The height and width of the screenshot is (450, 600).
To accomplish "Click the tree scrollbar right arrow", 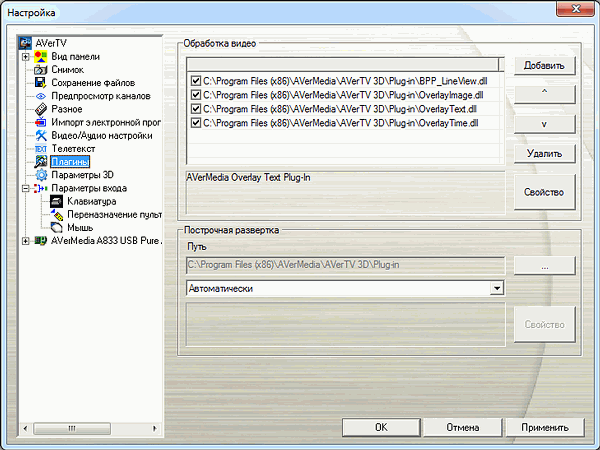I will 155,428.
